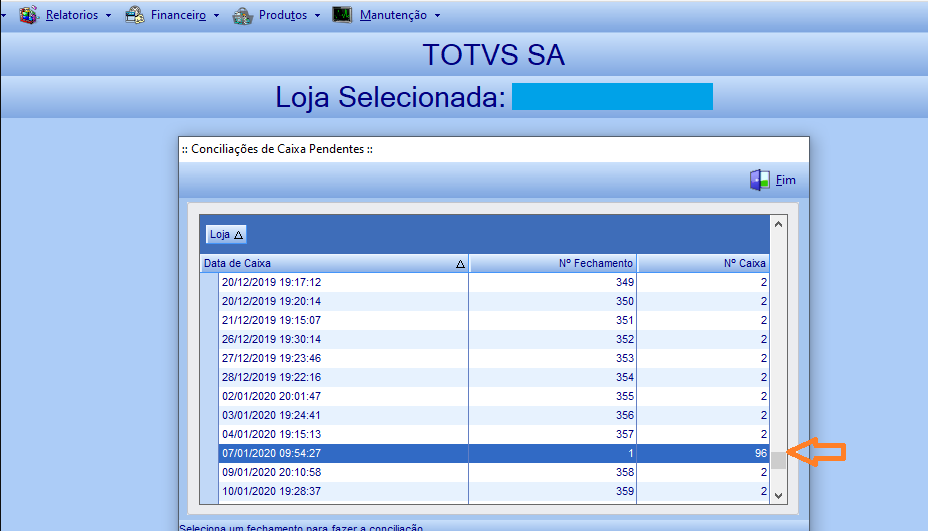Click the Manutenção monitor icon
The image size is (929, 531).
(342, 15)
